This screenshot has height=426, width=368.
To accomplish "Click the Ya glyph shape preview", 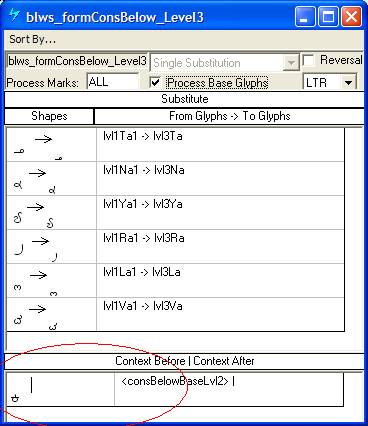I will click(x=52, y=213).
